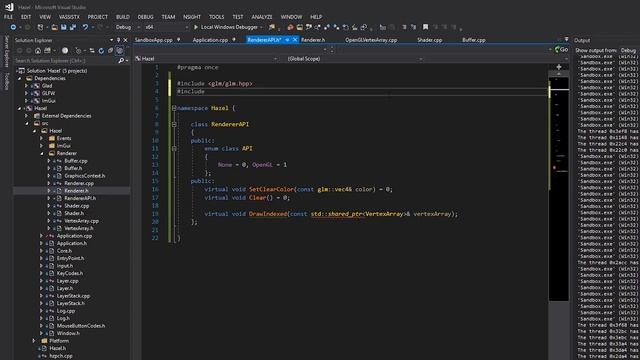Switch to the Application.cpp tab
640x360 pixels.
pos(210,40)
